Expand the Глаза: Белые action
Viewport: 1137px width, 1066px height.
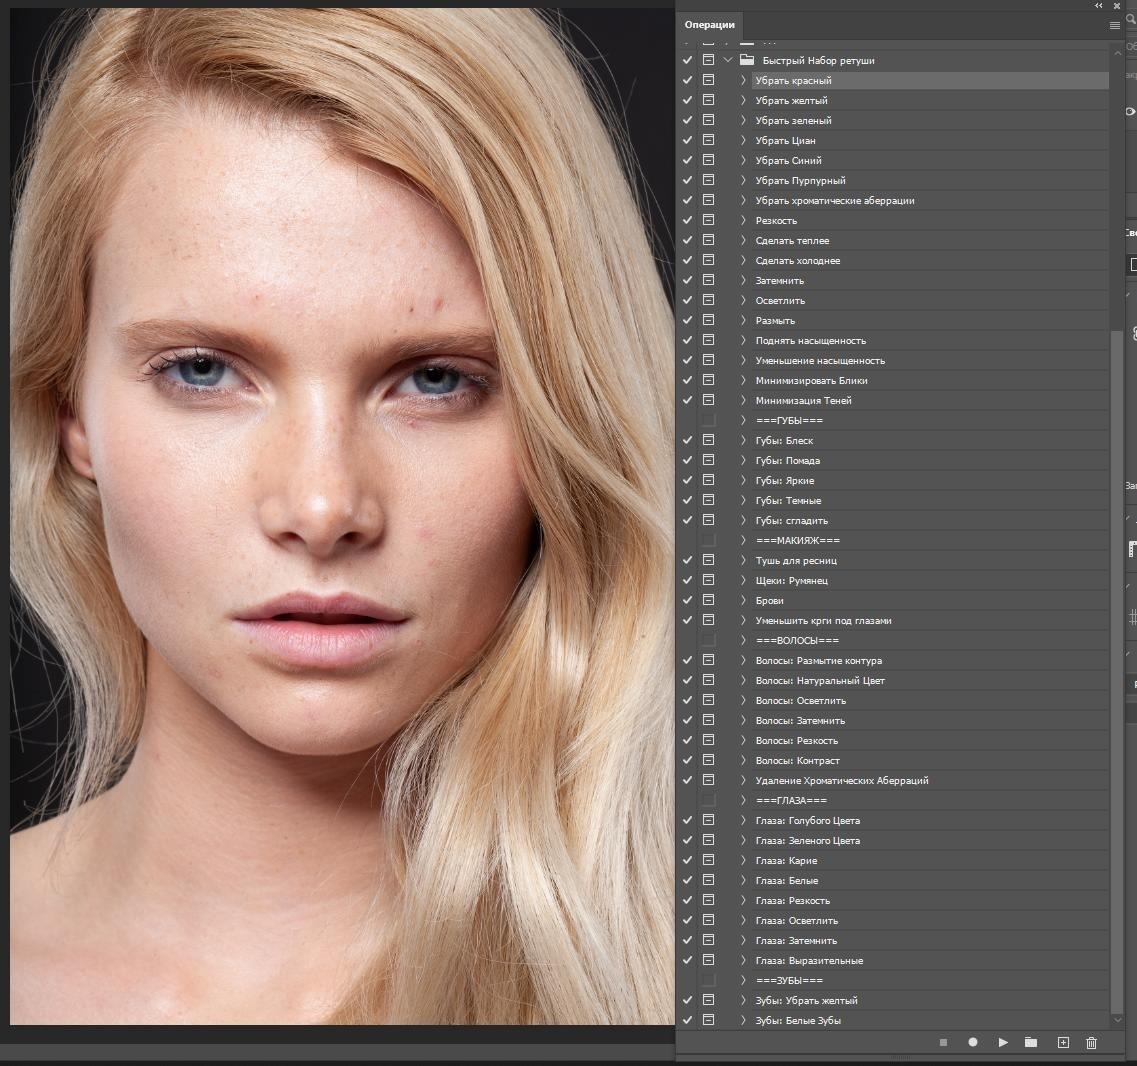tap(743, 880)
